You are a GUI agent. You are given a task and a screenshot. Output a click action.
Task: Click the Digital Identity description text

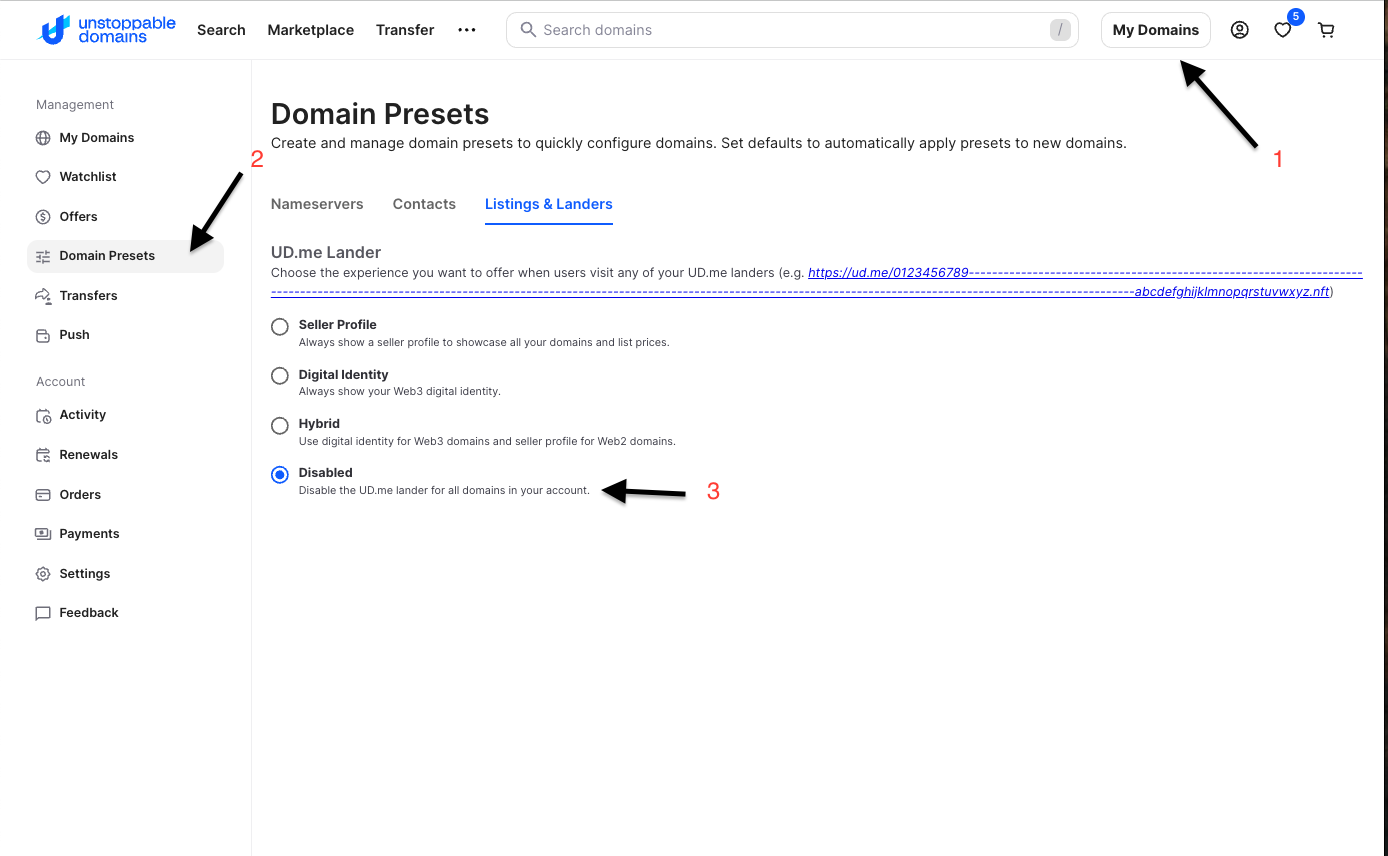(x=400, y=391)
